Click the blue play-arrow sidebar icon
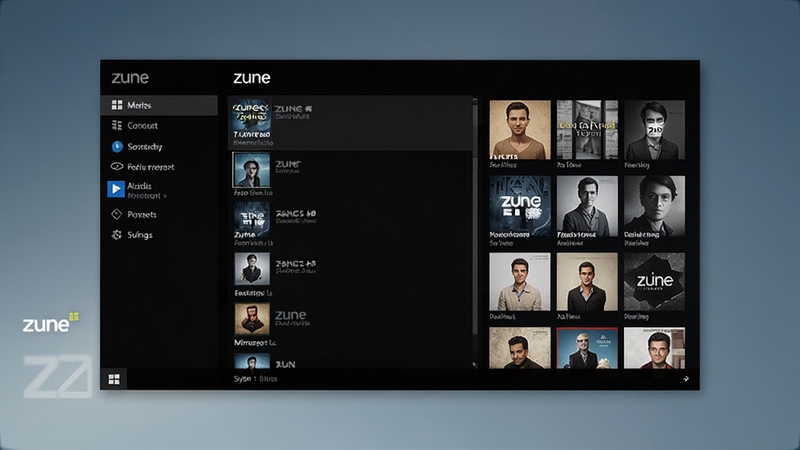Viewport: 800px width, 450px height. click(x=116, y=189)
